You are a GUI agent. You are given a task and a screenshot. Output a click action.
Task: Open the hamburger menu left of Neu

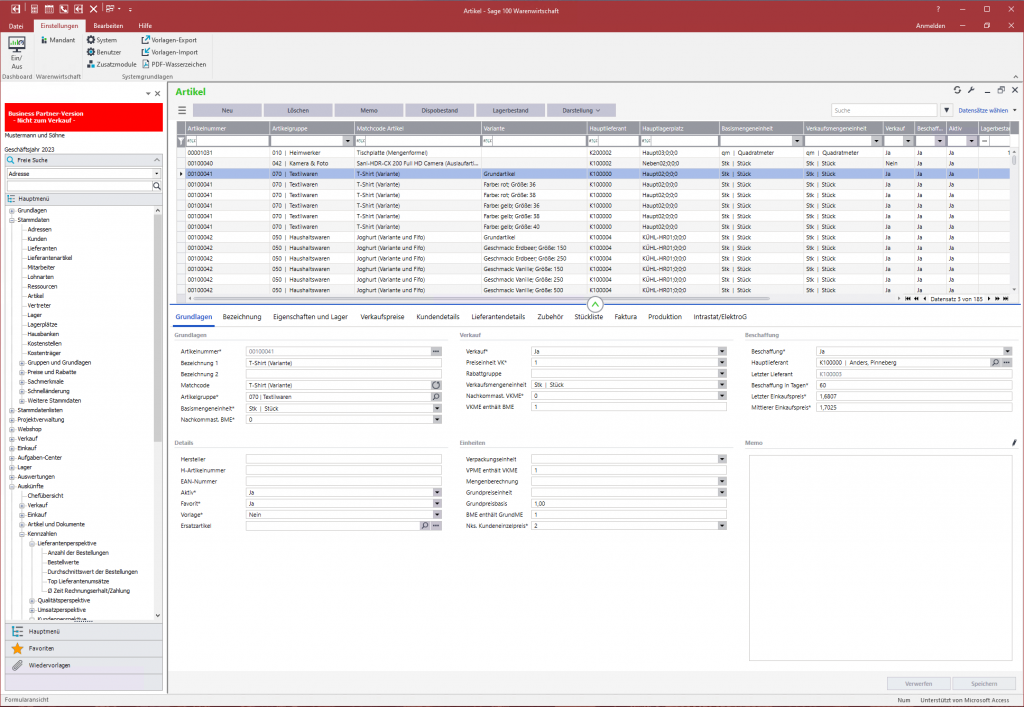[182, 110]
